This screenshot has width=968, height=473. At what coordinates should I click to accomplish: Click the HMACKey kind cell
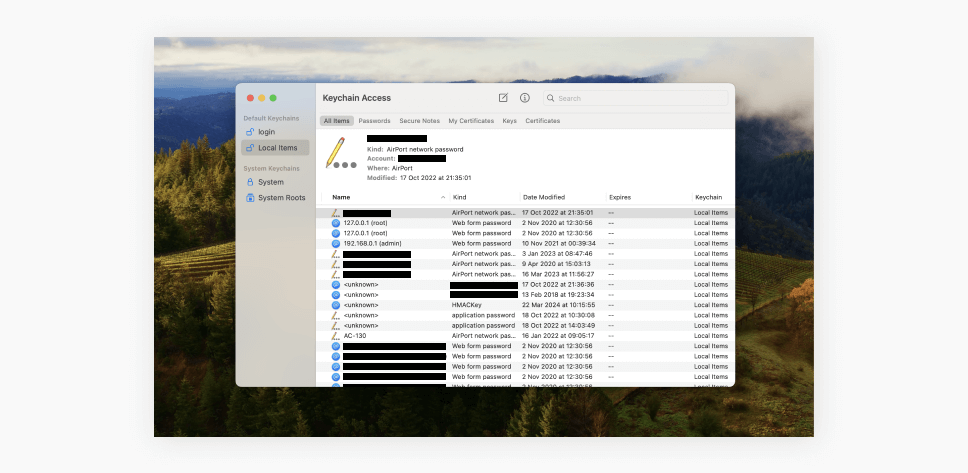(467, 305)
